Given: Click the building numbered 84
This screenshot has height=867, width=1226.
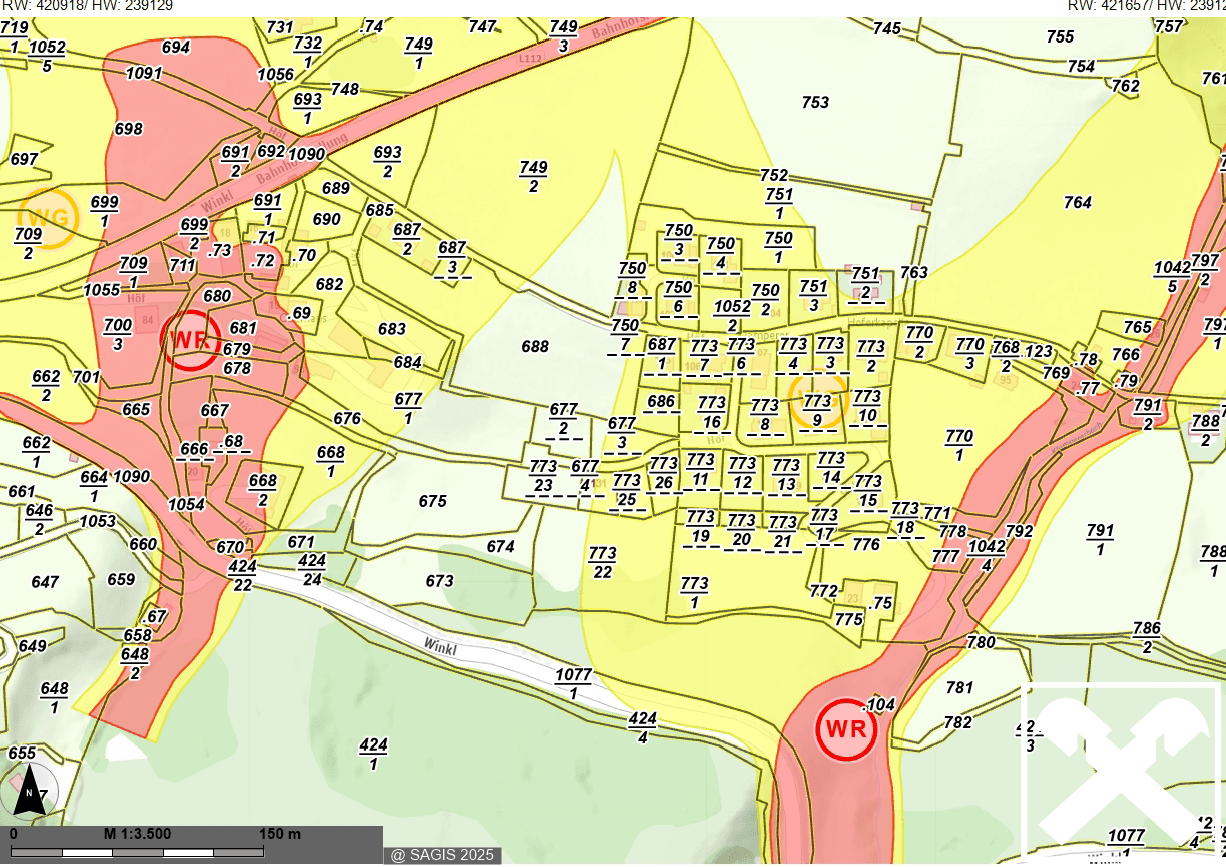Looking at the screenshot, I should coord(147,320).
